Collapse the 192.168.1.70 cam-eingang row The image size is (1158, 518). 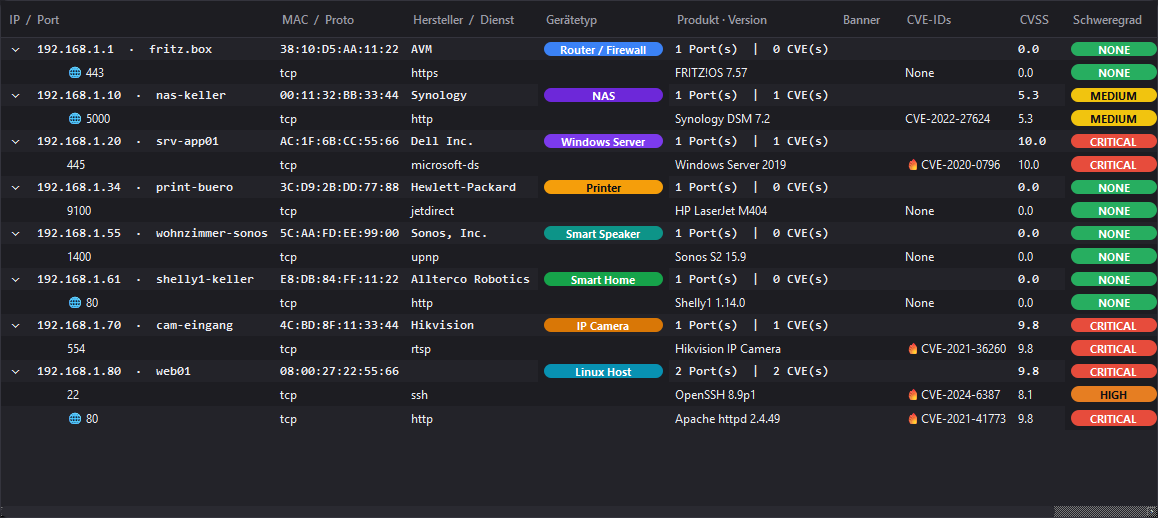coord(16,325)
